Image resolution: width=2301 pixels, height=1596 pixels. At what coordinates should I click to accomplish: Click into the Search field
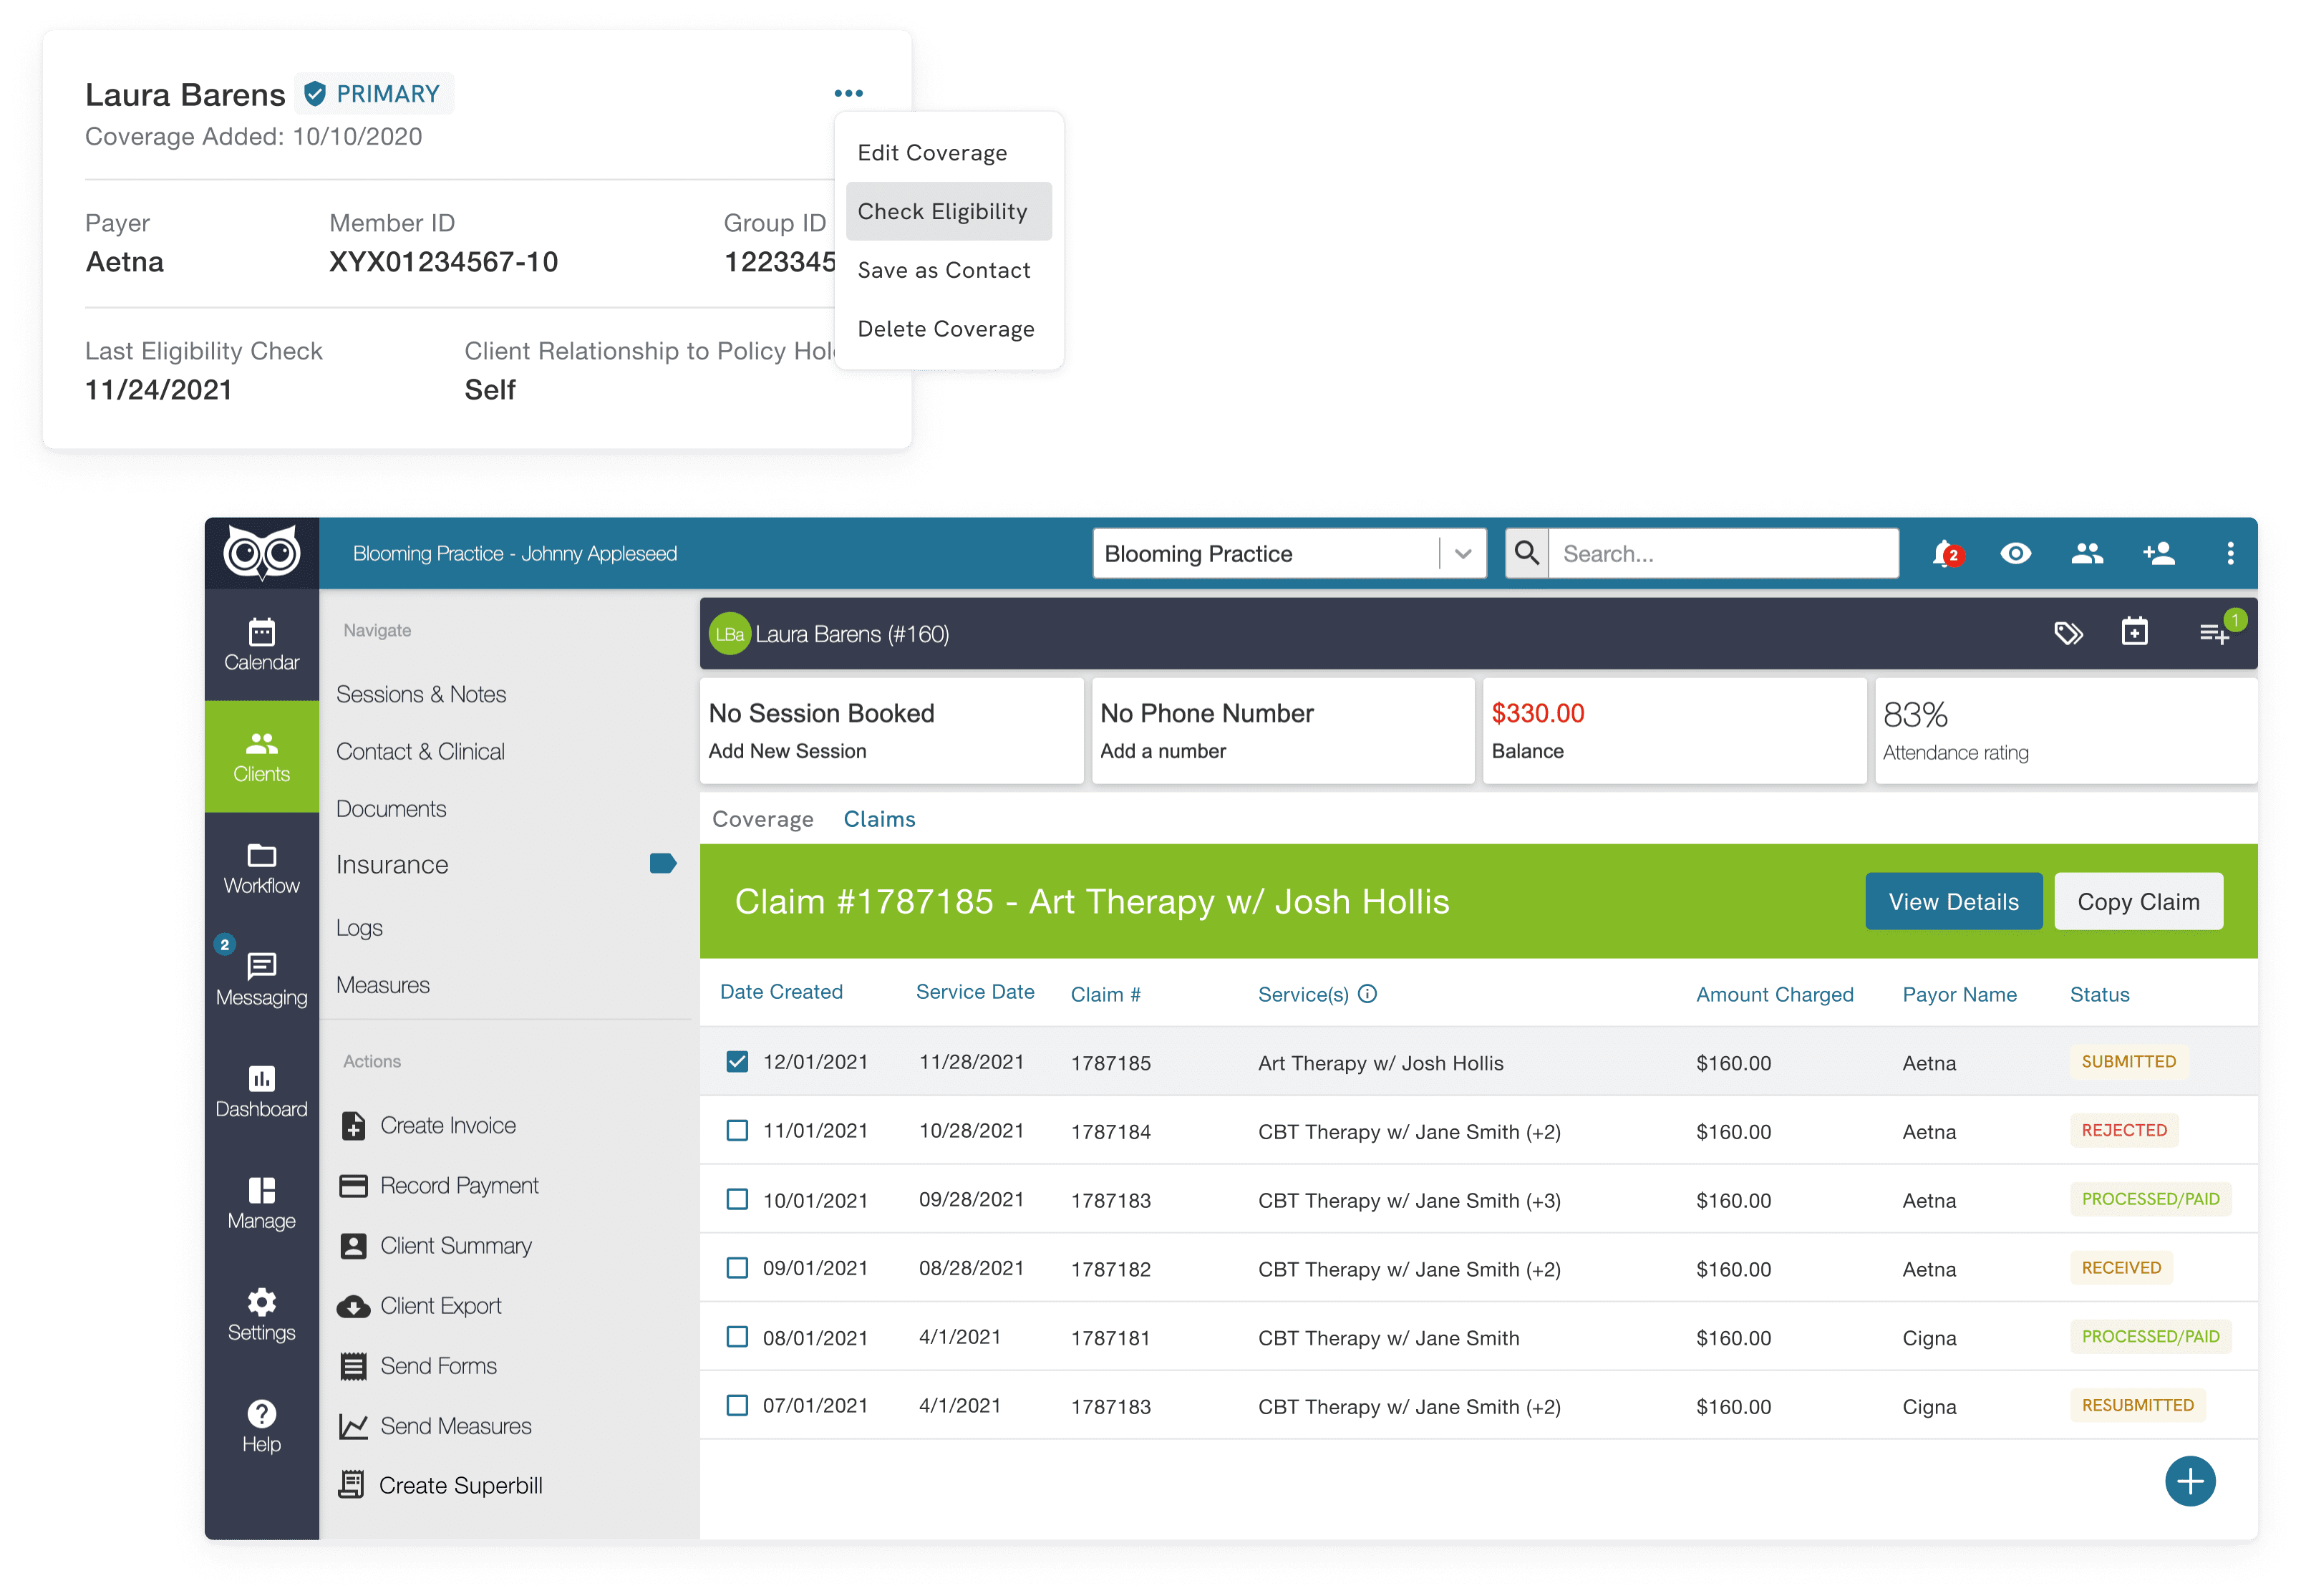1723,553
